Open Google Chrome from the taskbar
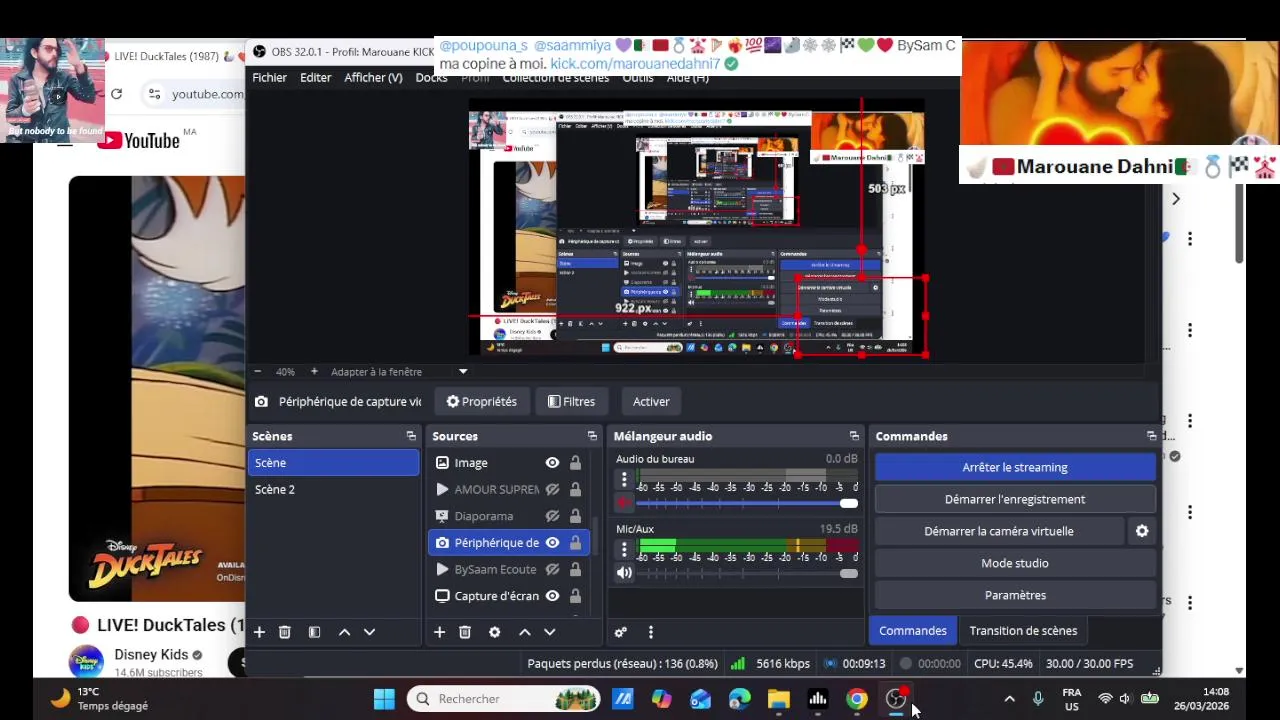Image resolution: width=1280 pixels, height=720 pixels. [x=857, y=699]
